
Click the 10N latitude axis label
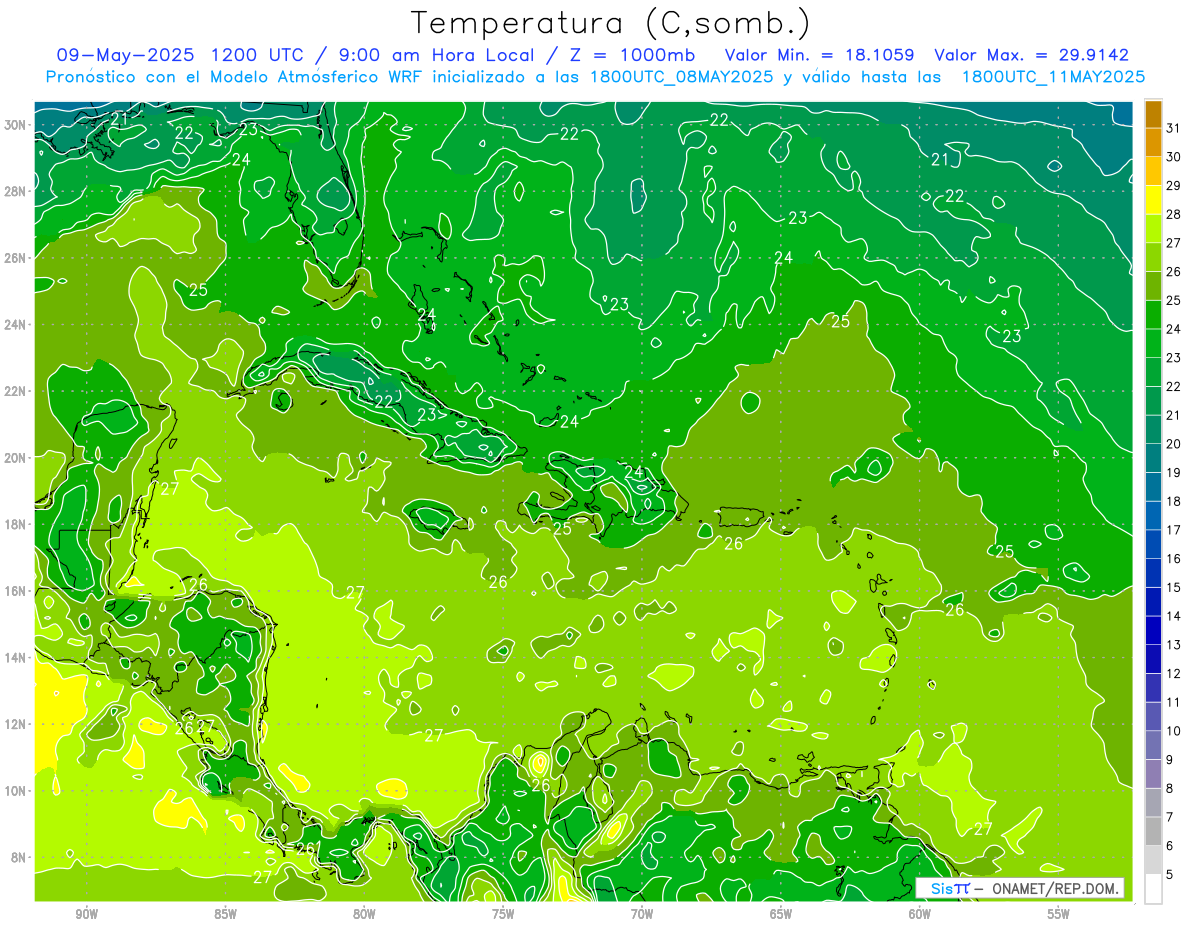tap(16, 791)
